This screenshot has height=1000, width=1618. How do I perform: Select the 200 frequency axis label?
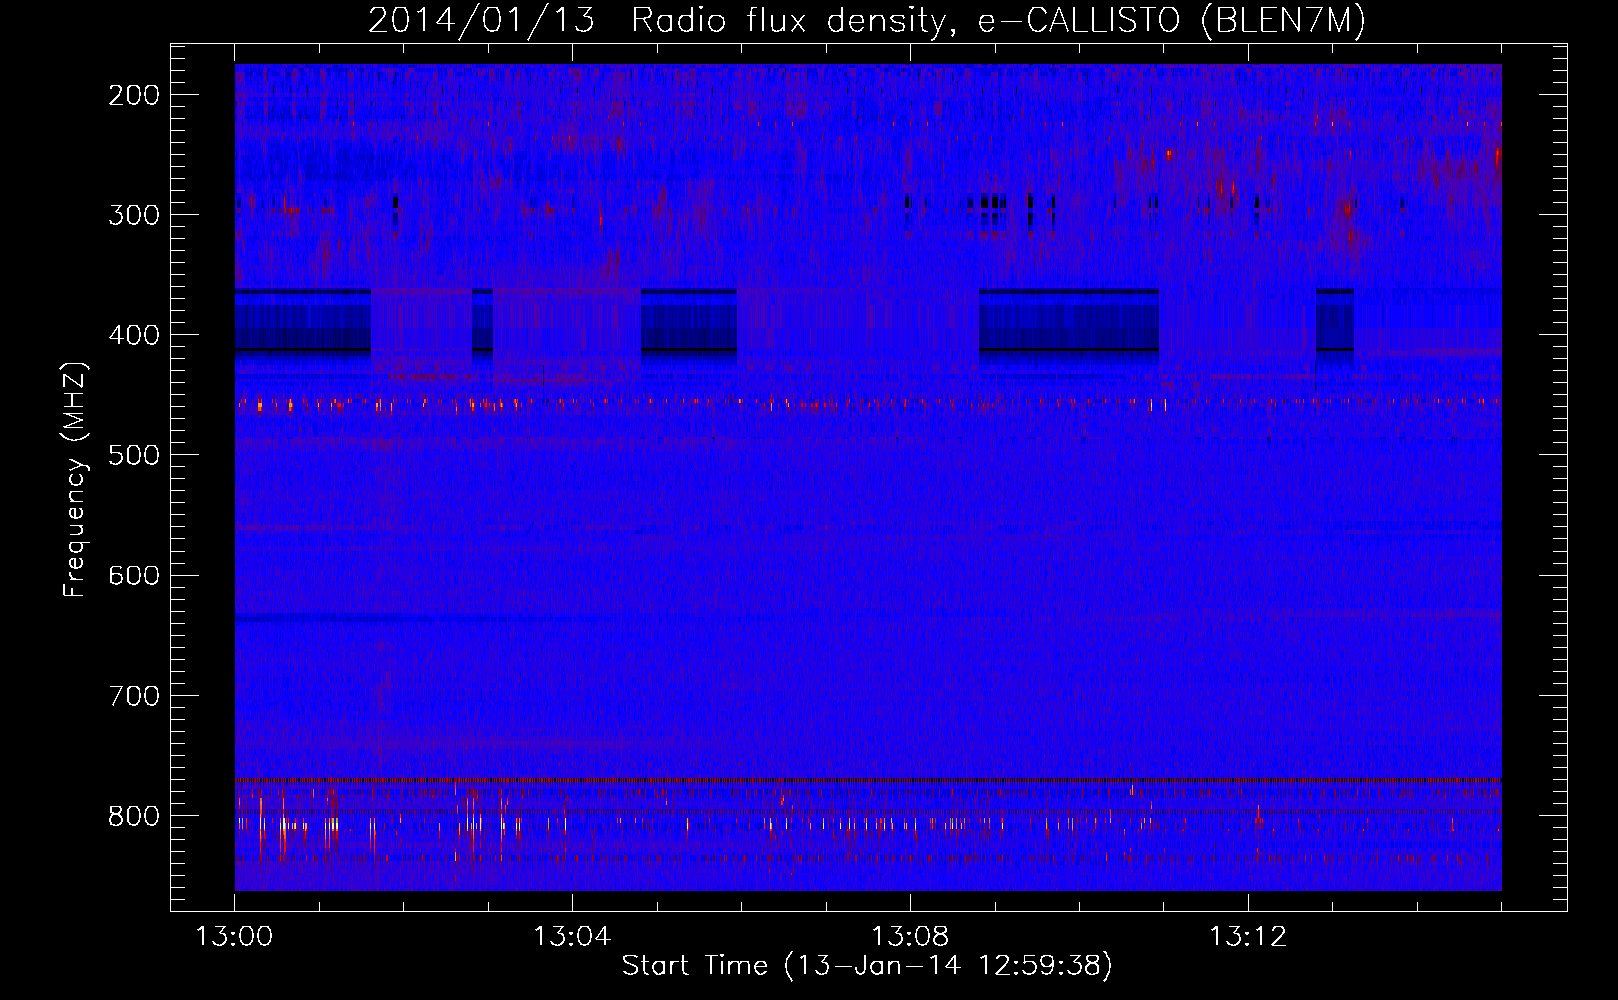(x=134, y=95)
